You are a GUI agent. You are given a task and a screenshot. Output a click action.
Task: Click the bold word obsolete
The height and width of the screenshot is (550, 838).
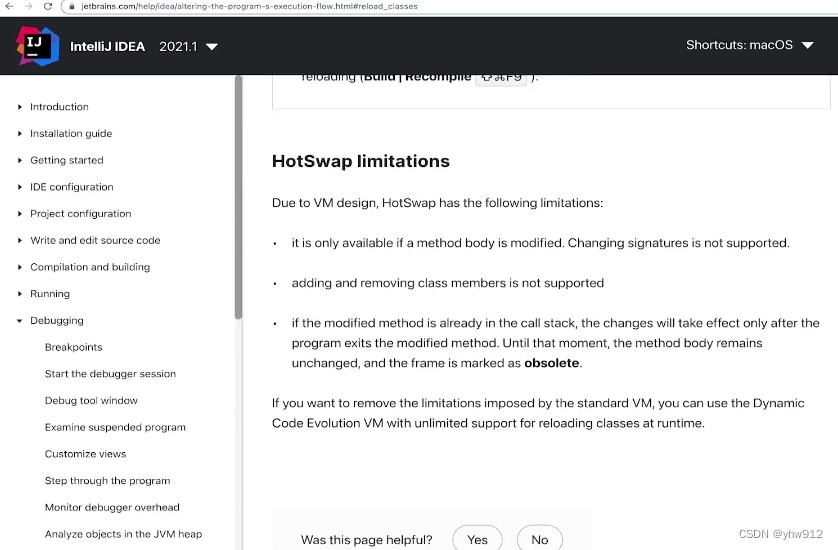coord(552,363)
